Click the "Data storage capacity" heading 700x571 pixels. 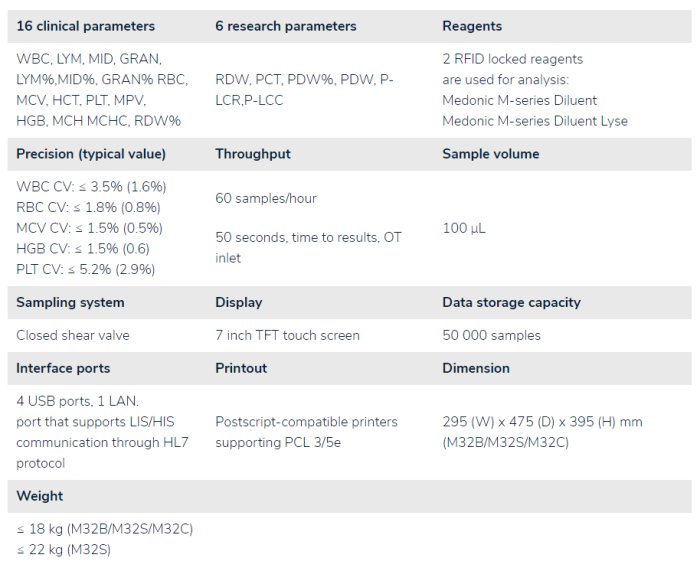pos(511,302)
